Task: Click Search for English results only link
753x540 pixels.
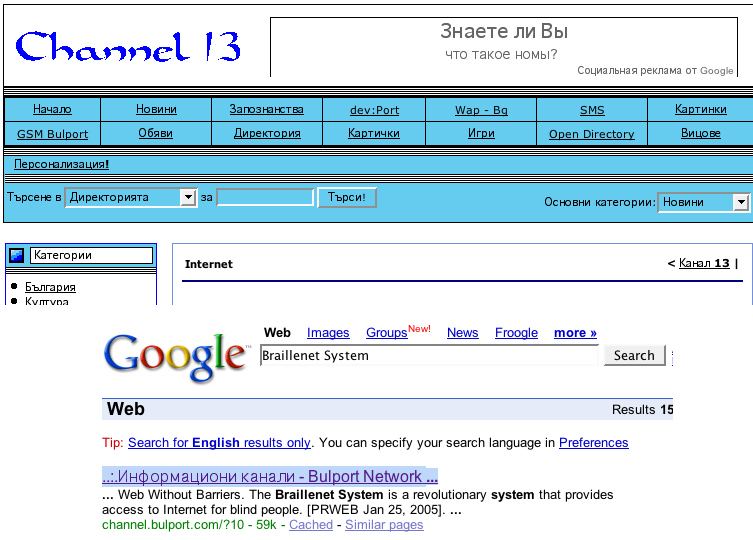Action: pos(219,442)
